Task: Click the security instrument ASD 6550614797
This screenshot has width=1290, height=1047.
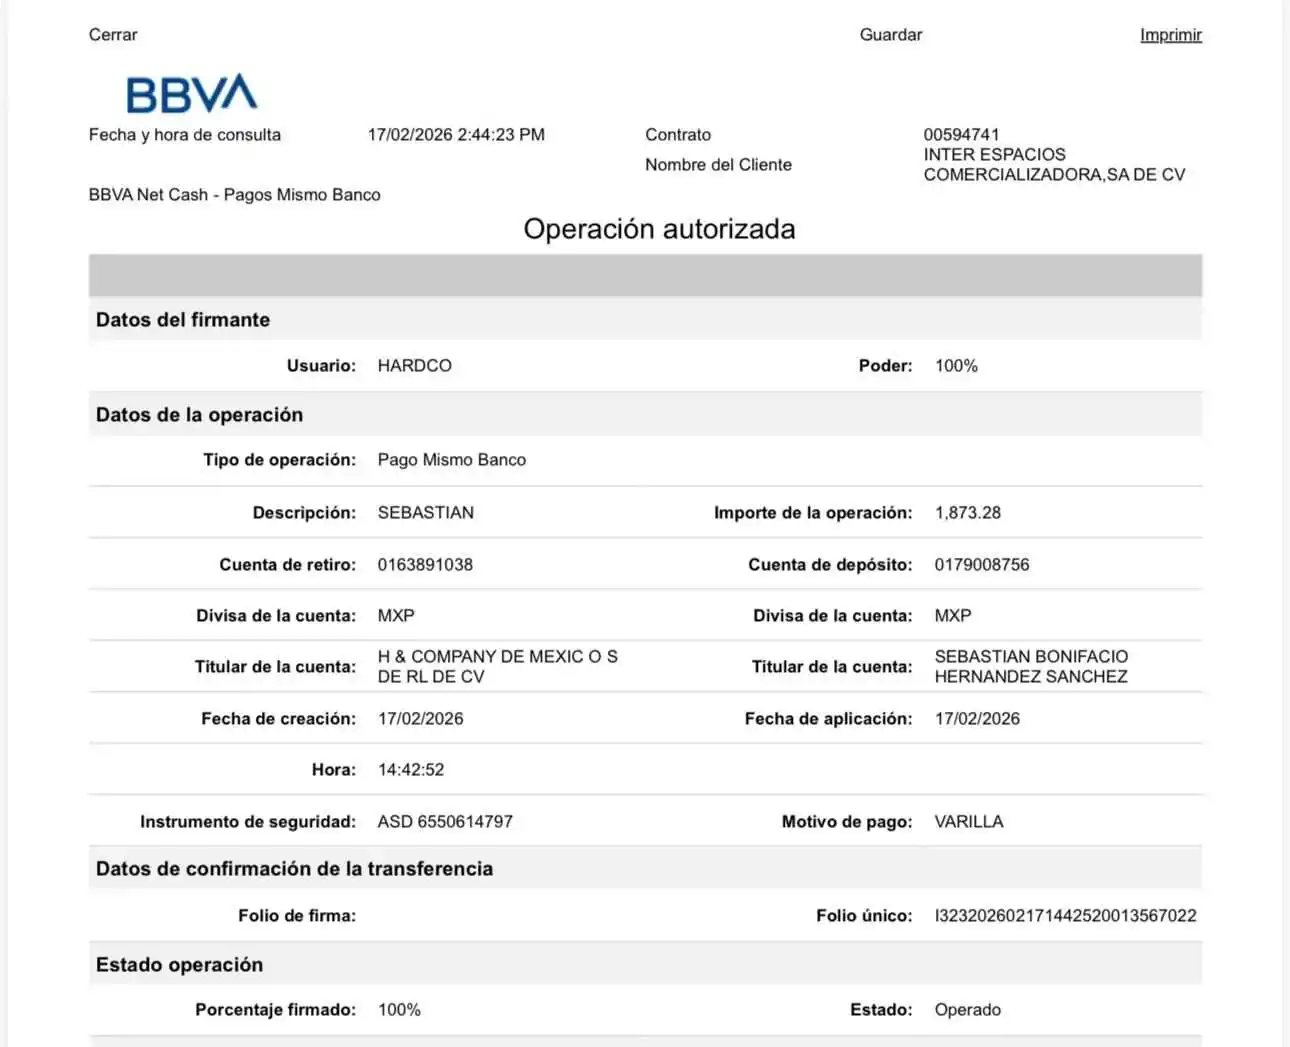Action: [445, 822]
